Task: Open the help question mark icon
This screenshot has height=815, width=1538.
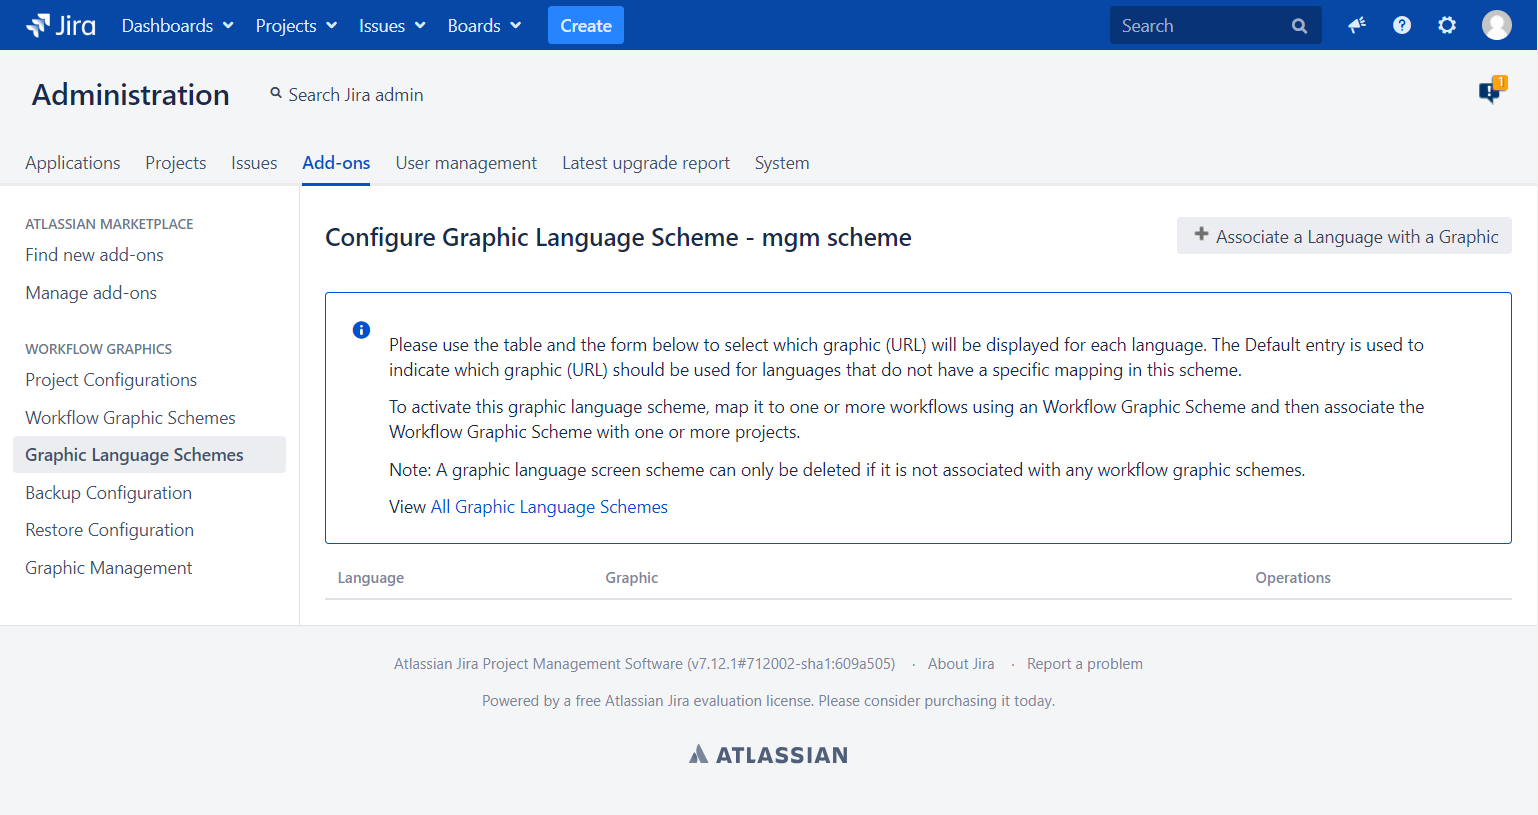Action: click(1401, 25)
